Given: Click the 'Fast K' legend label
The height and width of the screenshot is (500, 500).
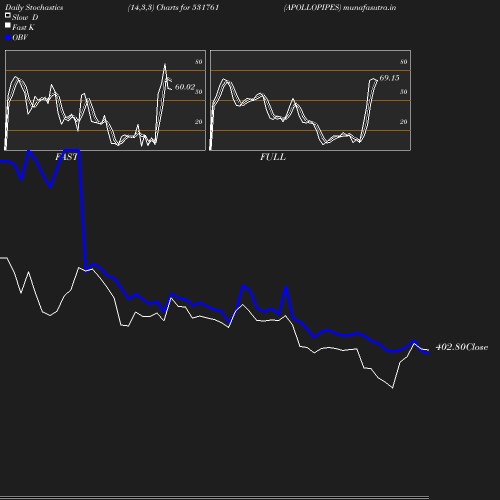Looking at the screenshot, I should [x=23, y=27].
